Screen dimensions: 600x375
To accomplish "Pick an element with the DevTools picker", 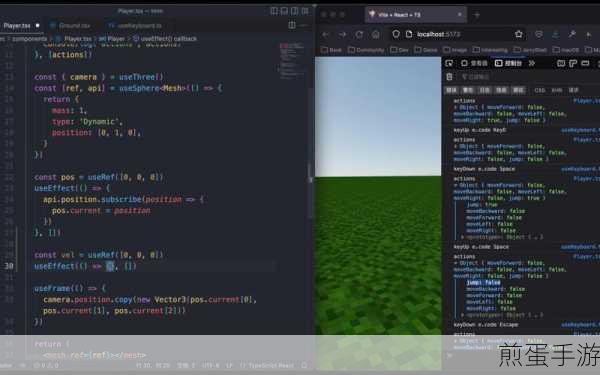I will [449, 63].
